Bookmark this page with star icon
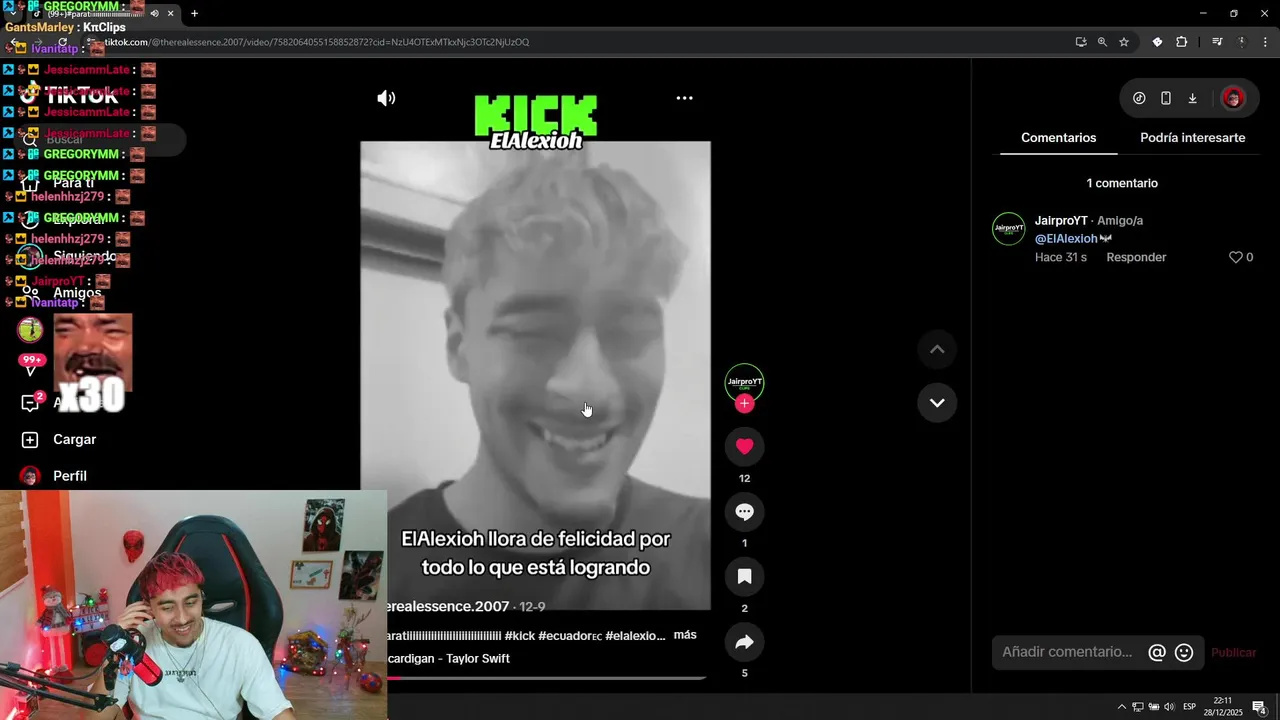The image size is (1280, 720). (x=1124, y=42)
